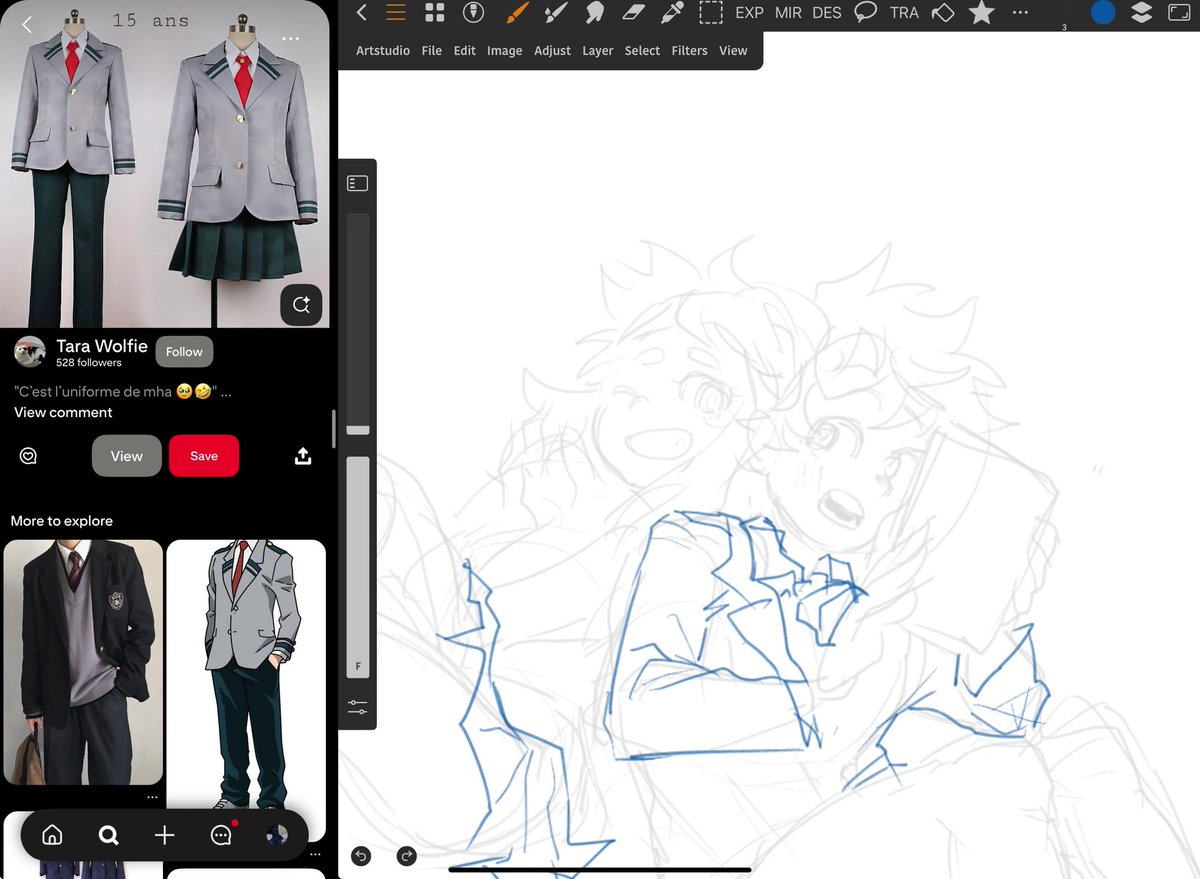The image size is (1200, 879).
Task: Open the File menu
Action: tap(431, 50)
